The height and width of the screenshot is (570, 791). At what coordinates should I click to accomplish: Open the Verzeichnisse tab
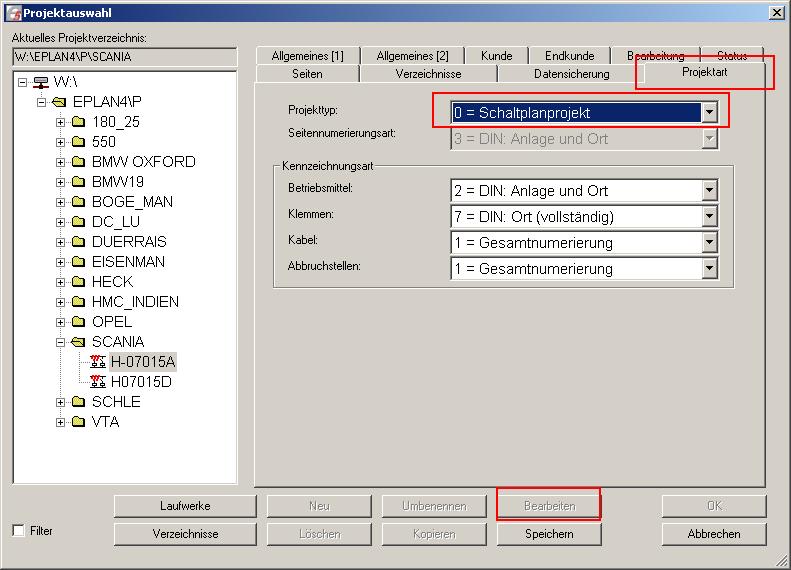428,74
